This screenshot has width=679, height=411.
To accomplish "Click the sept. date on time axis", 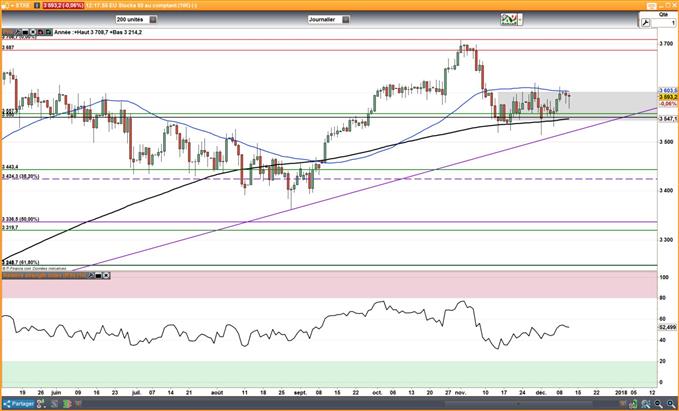I will pyautogui.click(x=300, y=392).
